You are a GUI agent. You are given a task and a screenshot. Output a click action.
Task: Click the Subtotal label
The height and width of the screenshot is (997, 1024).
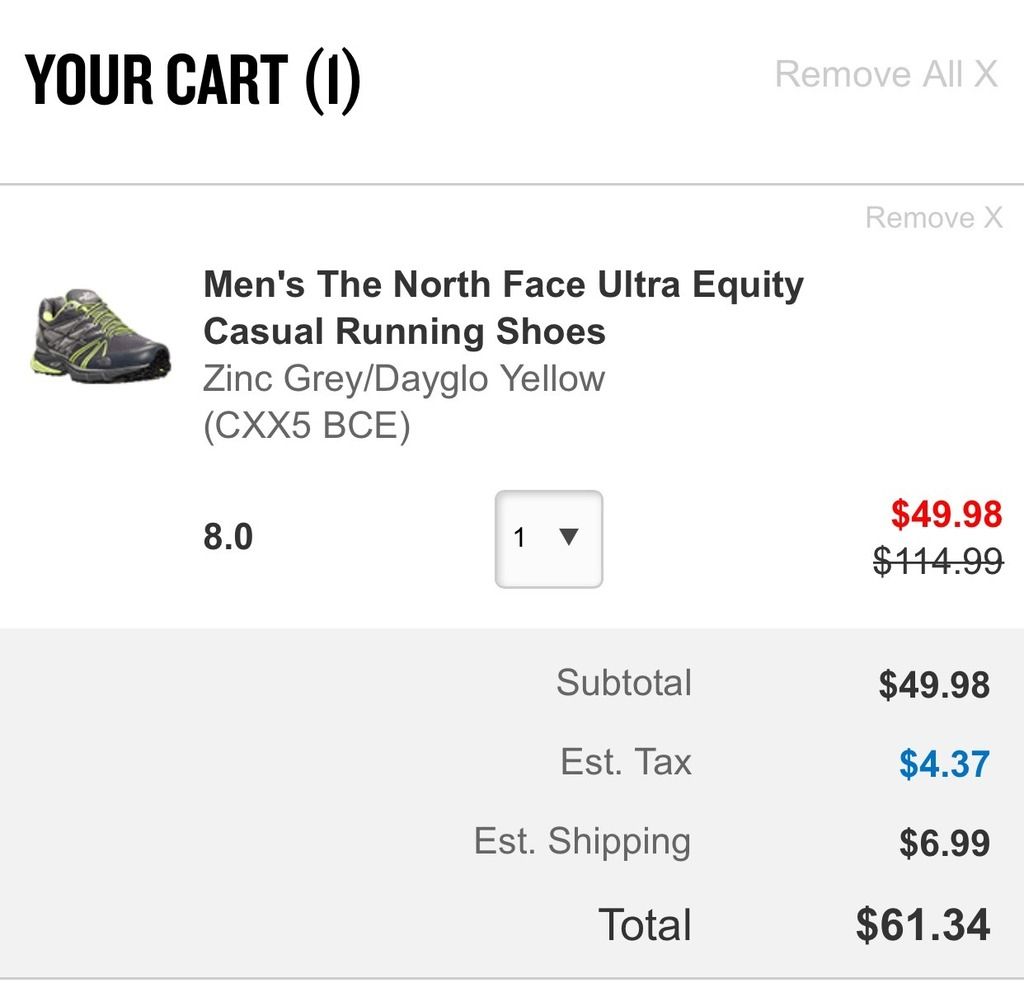tap(624, 683)
